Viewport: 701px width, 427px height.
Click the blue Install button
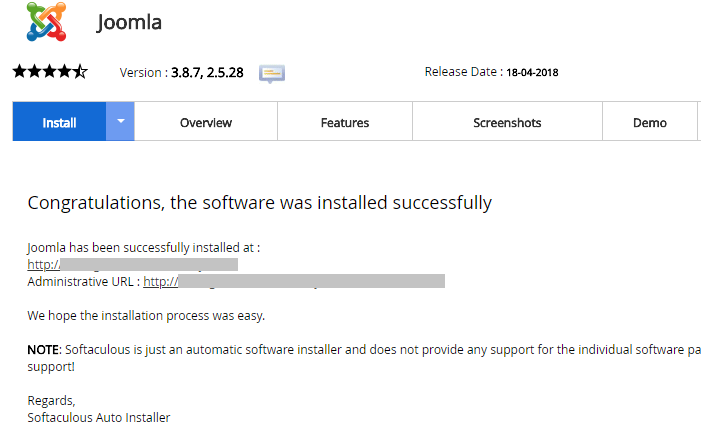click(59, 121)
